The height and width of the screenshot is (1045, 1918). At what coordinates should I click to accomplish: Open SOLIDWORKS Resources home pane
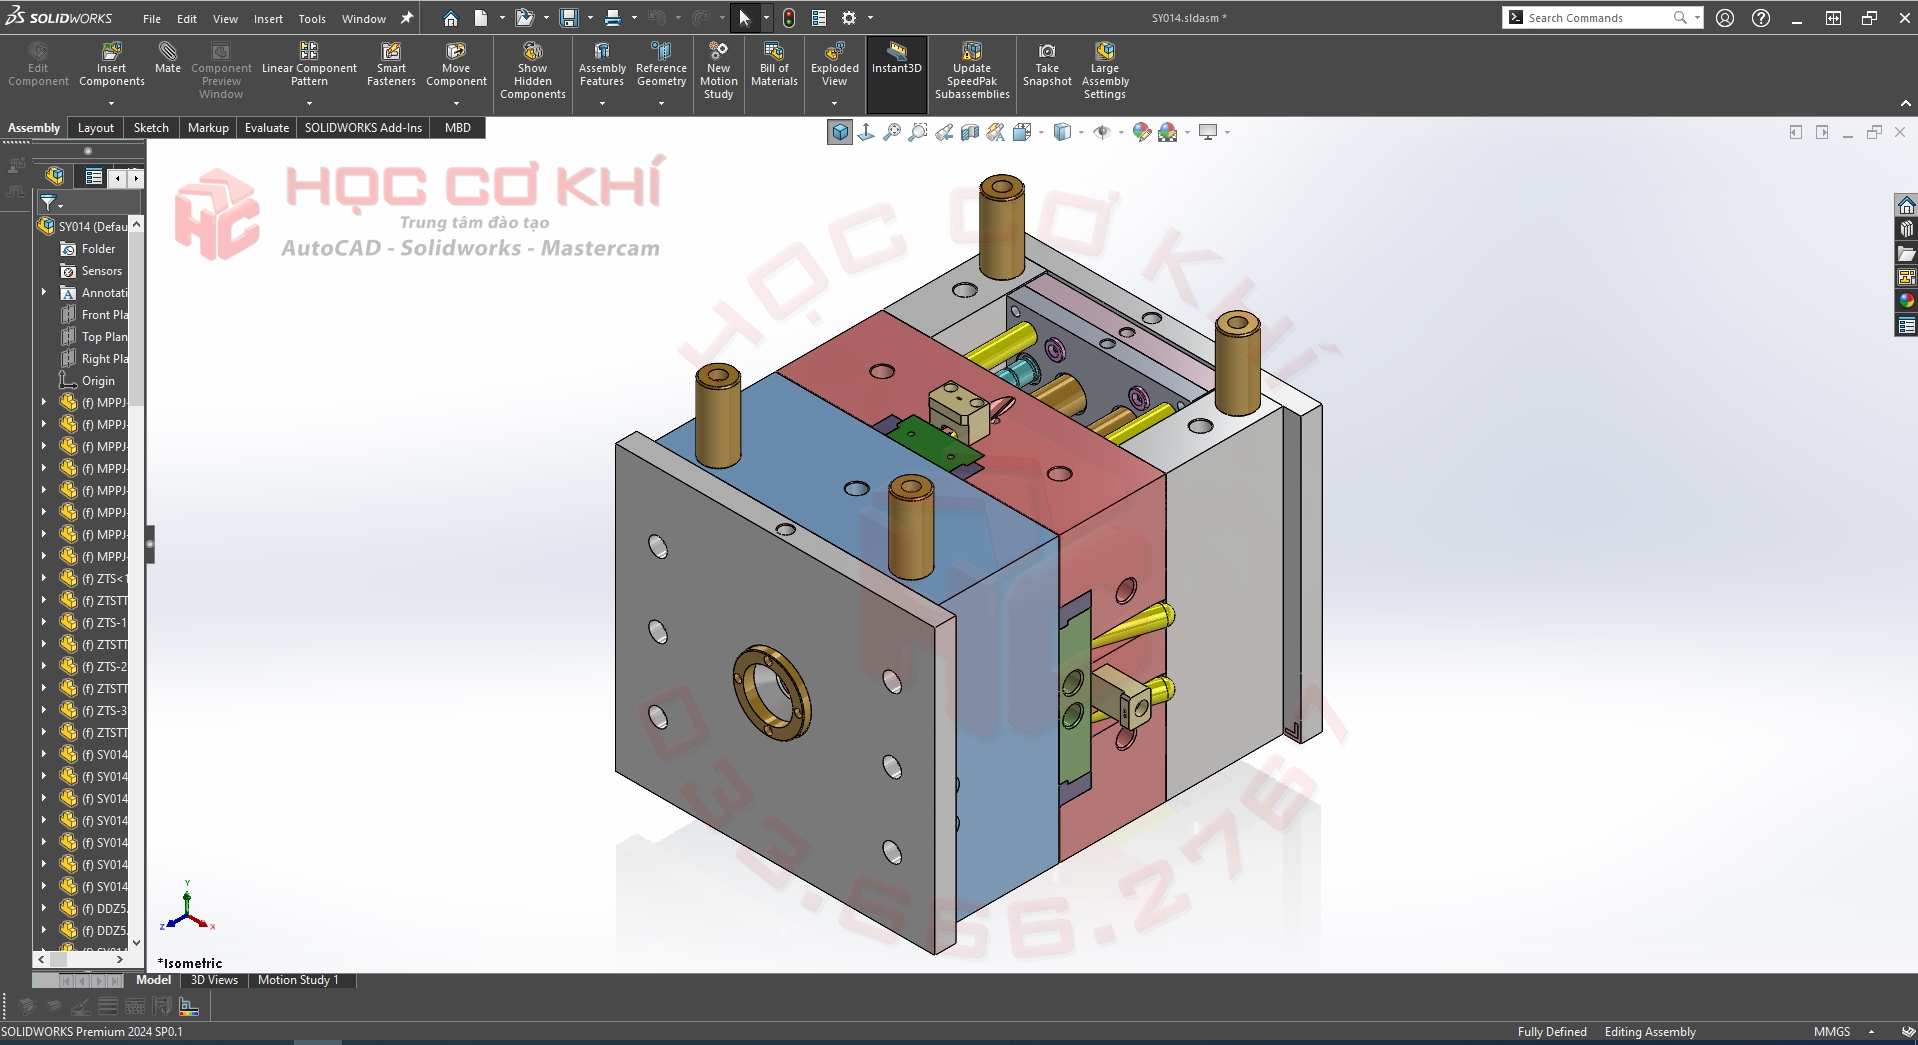click(1906, 205)
